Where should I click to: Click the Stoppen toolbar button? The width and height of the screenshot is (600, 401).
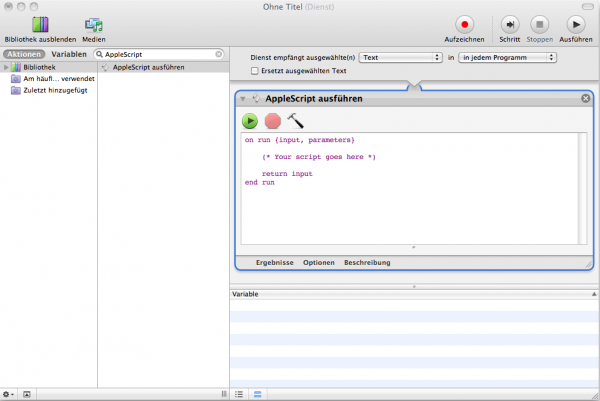pos(540,24)
